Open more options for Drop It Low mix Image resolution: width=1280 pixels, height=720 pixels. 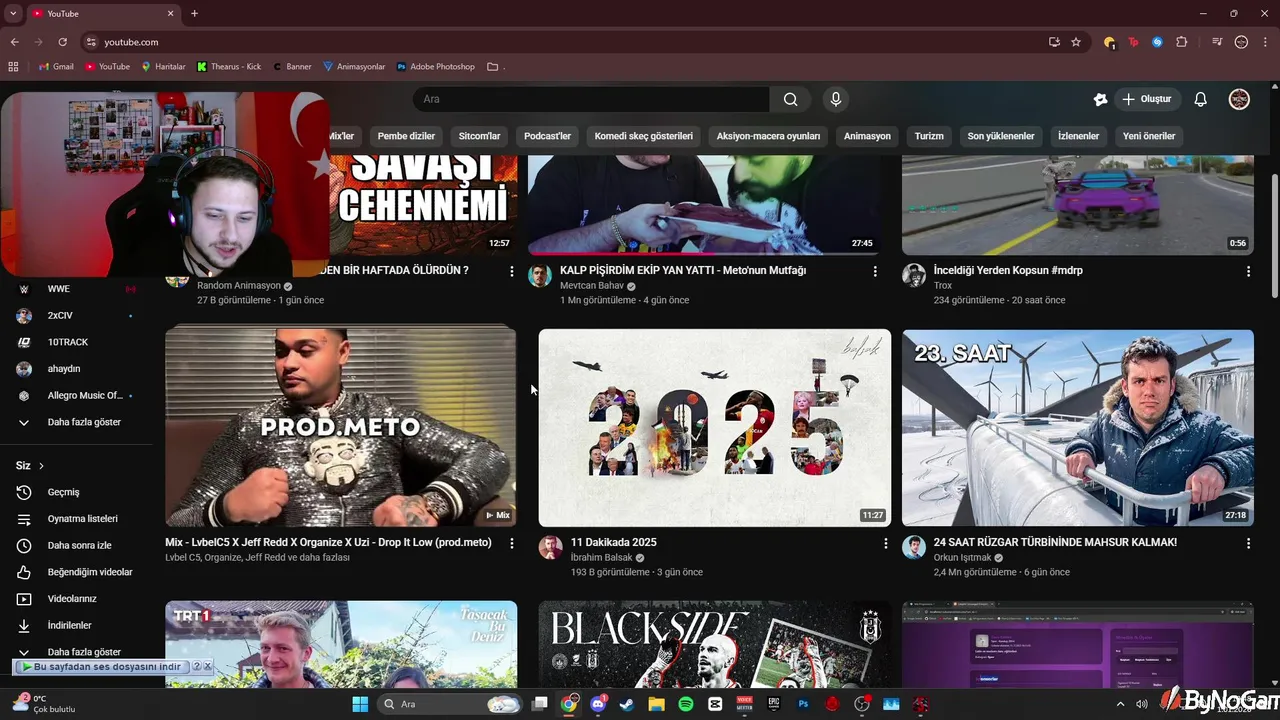coord(512,543)
